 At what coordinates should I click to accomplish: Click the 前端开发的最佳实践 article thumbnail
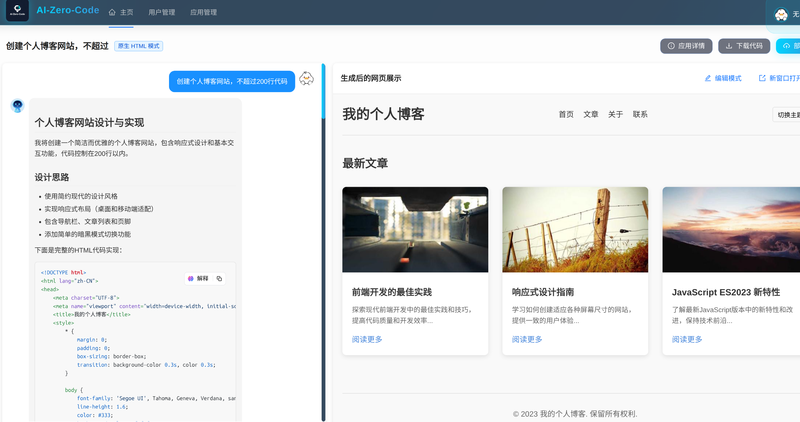click(415, 229)
